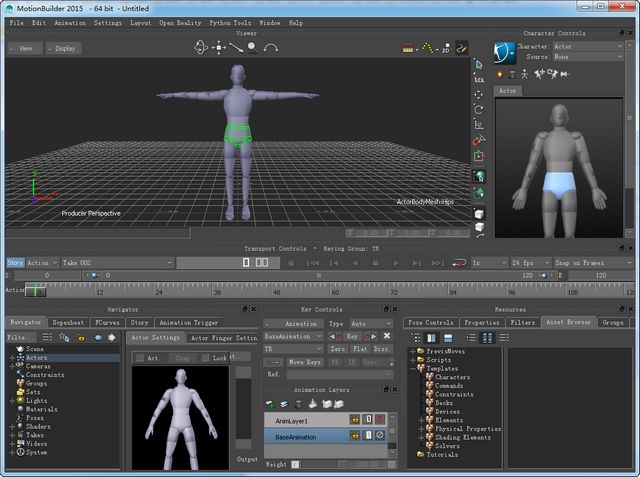Image resolution: width=640 pixels, height=477 pixels.
Task: Go back with Navigator left arrow
Action: [98, 337]
